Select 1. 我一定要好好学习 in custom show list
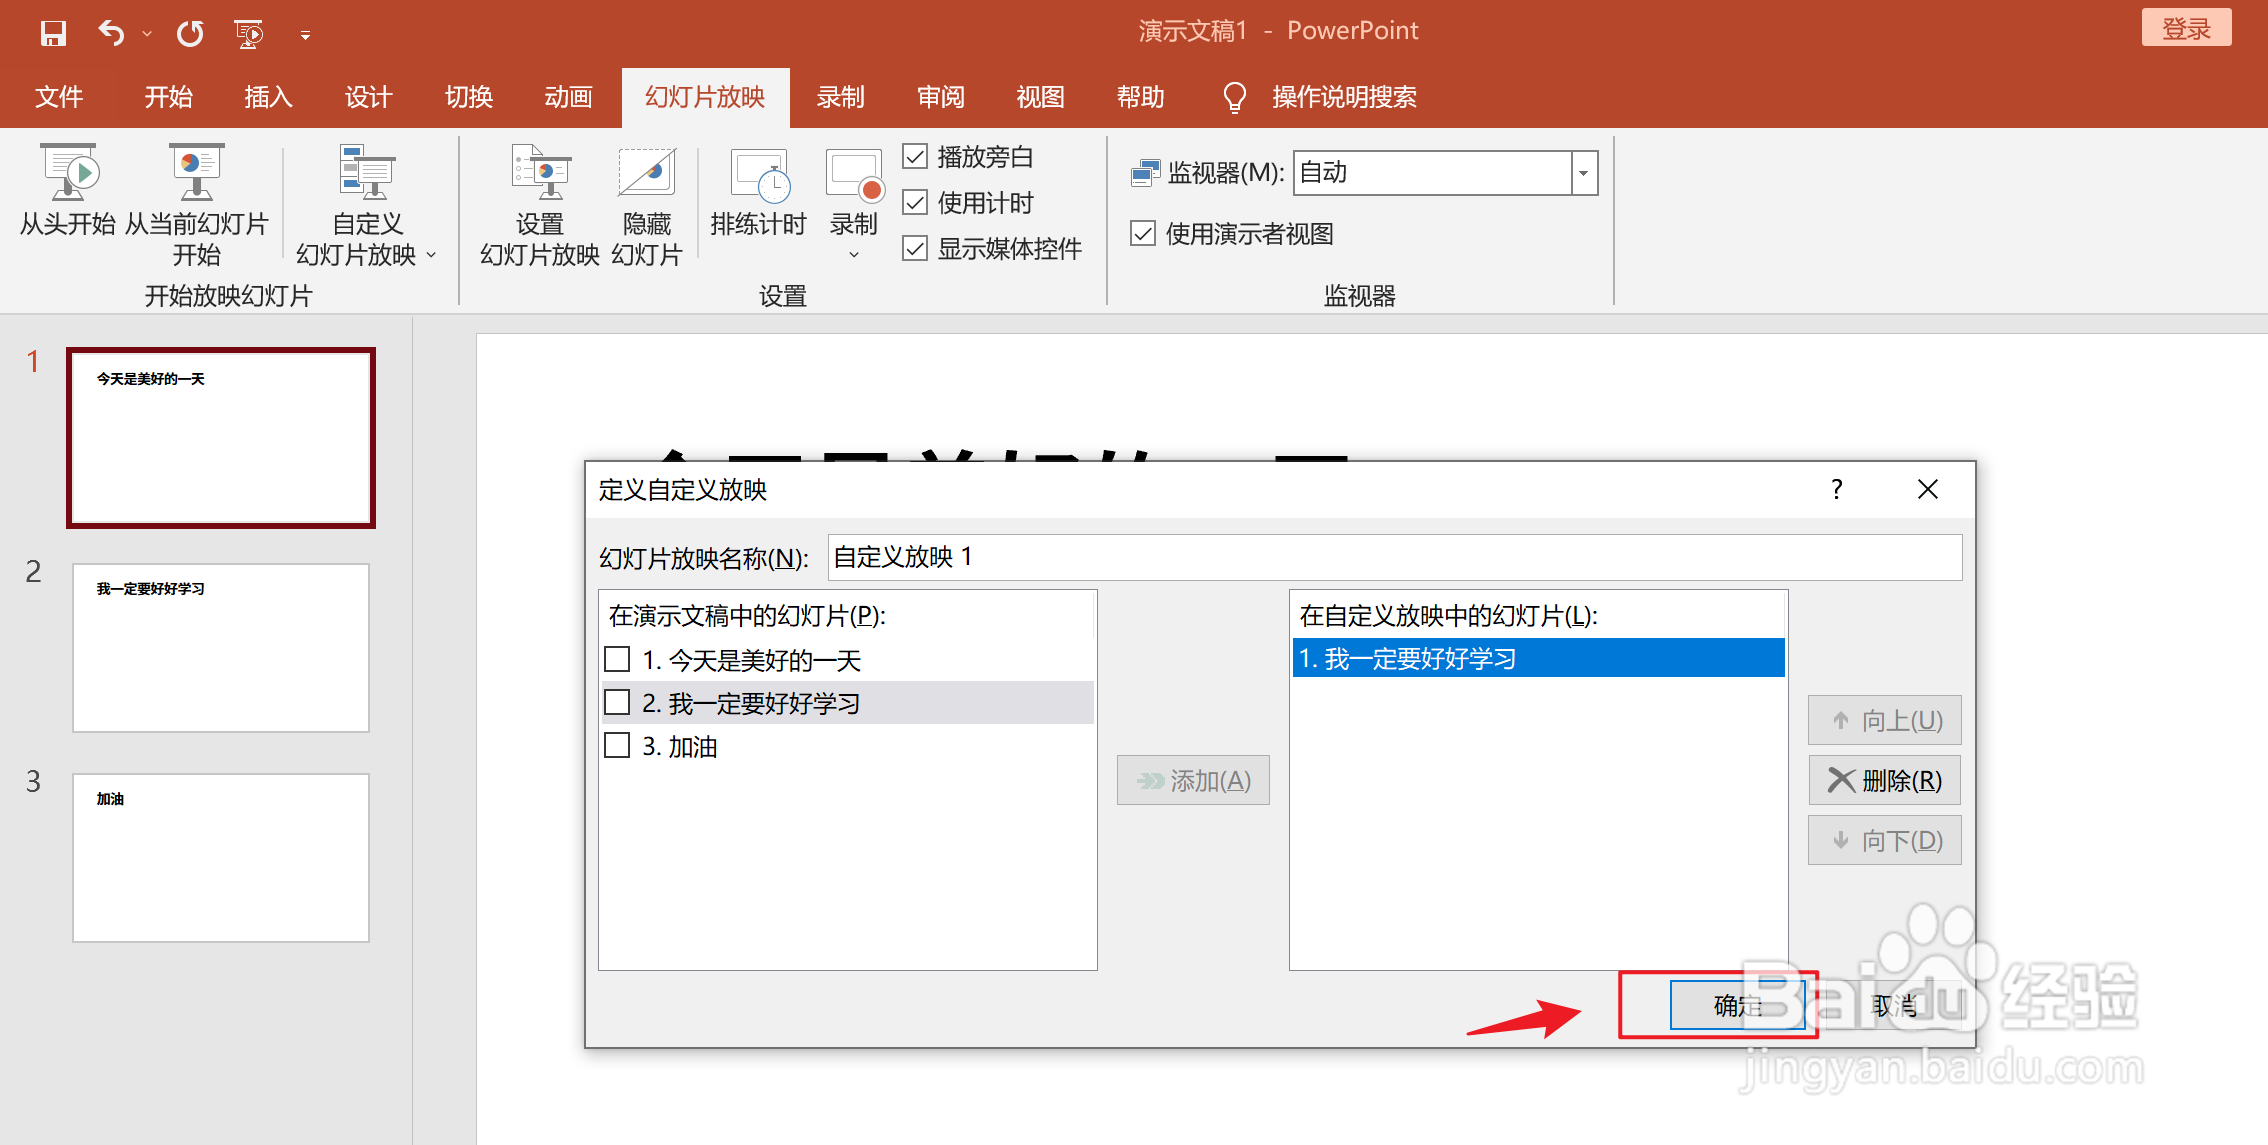 coord(1538,658)
